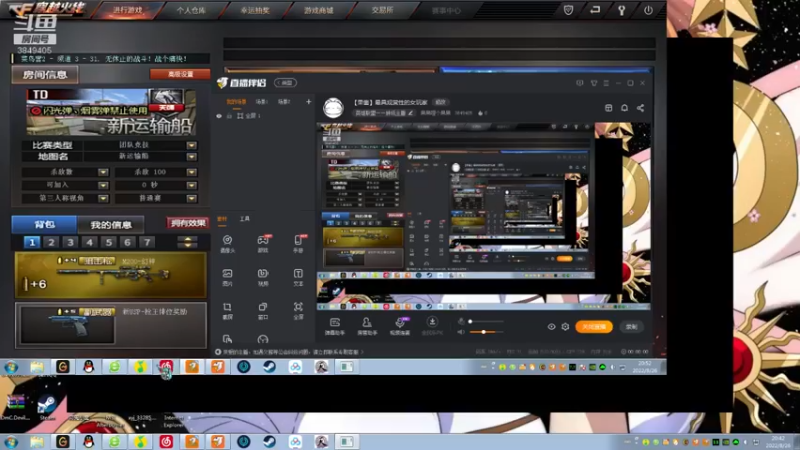Click the 录制 record button
800x450 pixels.
pos(632,327)
